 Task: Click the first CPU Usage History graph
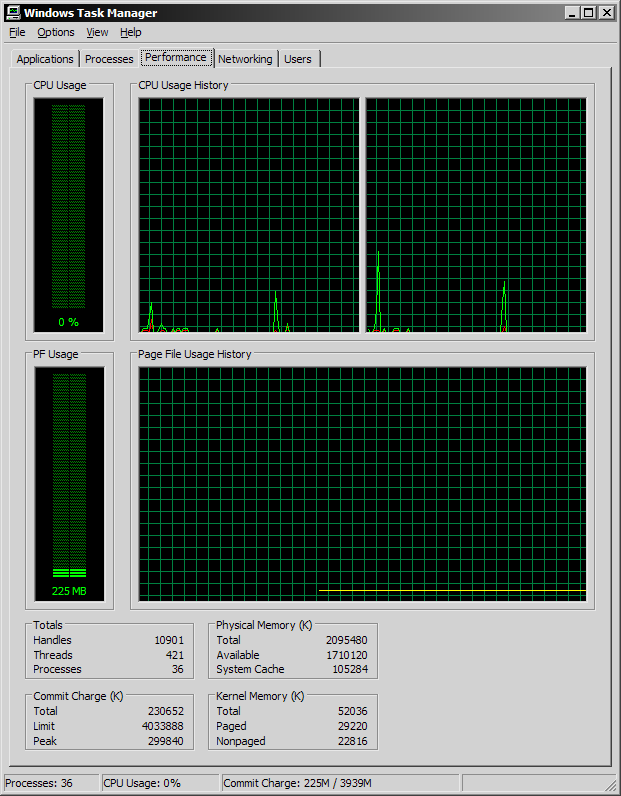(x=249, y=215)
